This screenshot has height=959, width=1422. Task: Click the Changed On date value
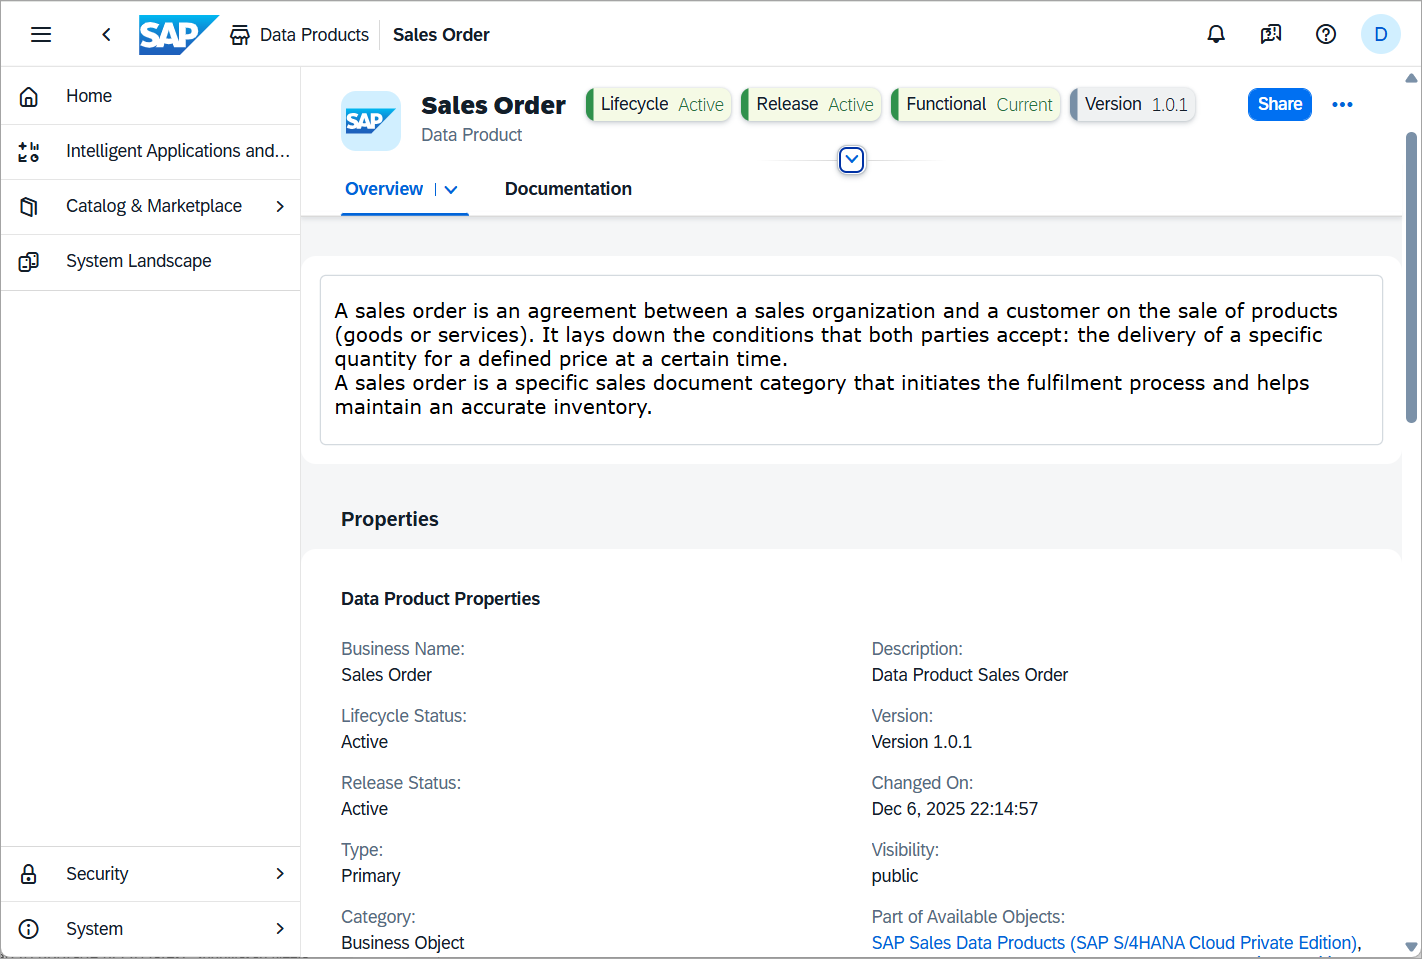click(x=955, y=809)
